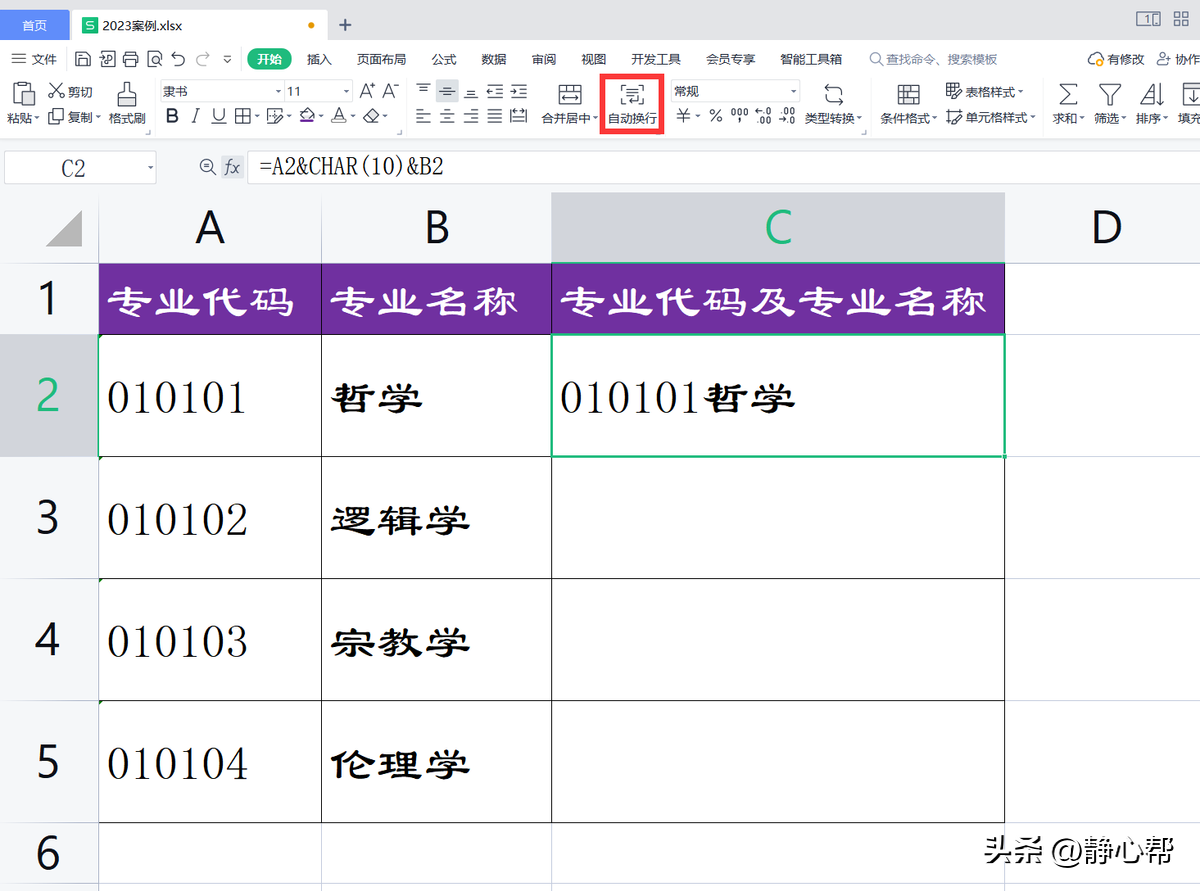Screen dimensions: 1200x891
Task: Click the Merge and Center (合并居中) icon
Action: 570,95
